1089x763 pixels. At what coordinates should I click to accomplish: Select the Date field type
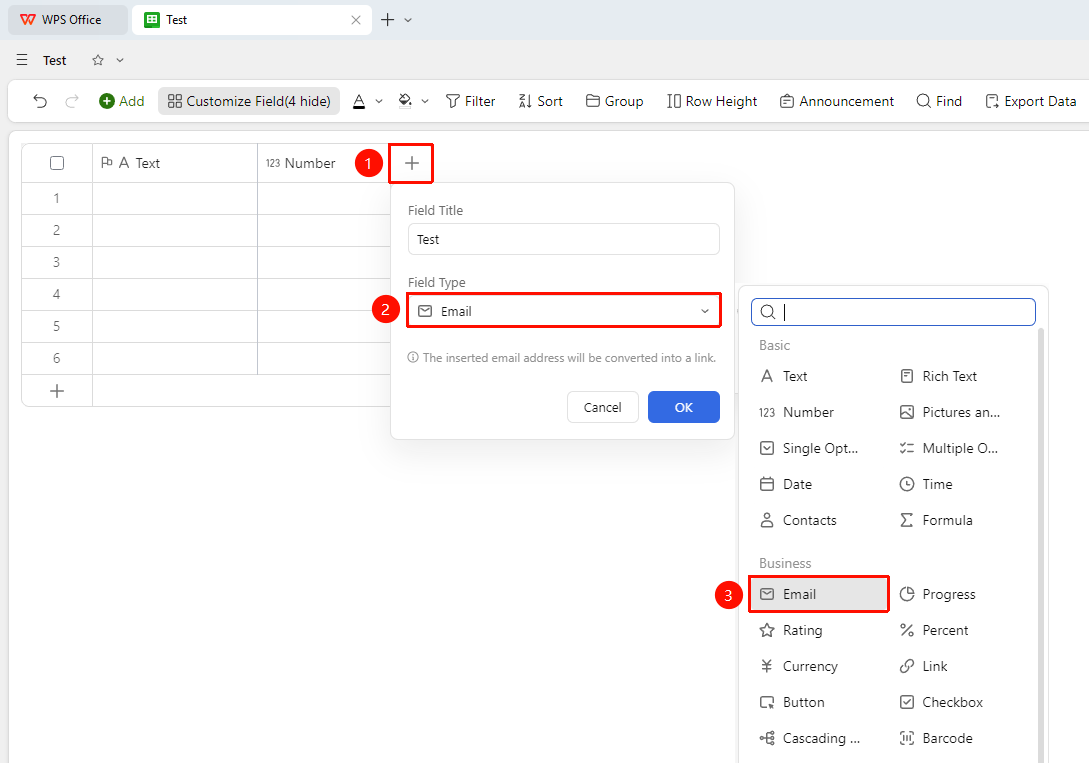coord(786,485)
